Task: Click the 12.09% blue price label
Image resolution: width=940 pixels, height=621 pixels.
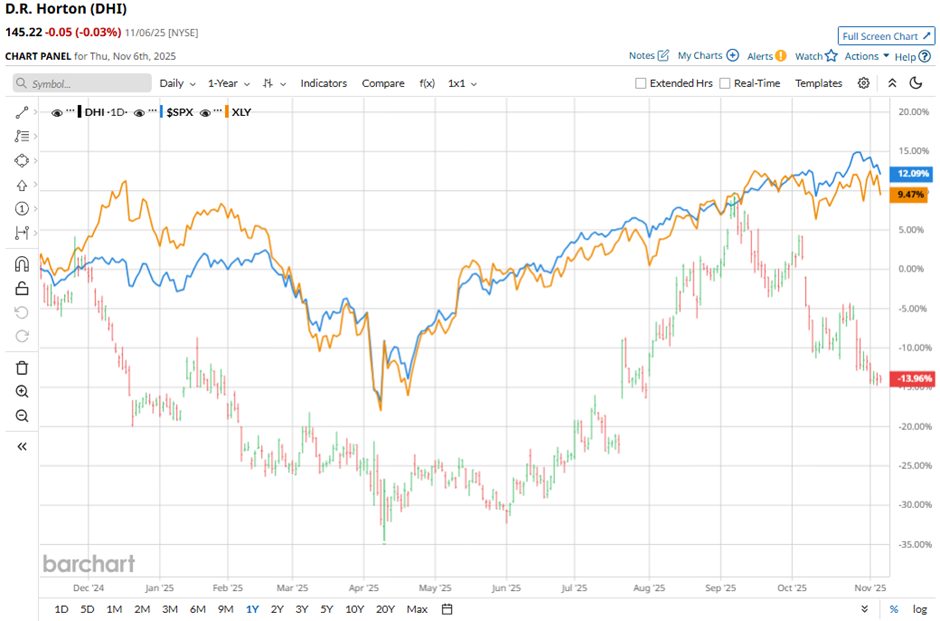Action: pos(912,174)
